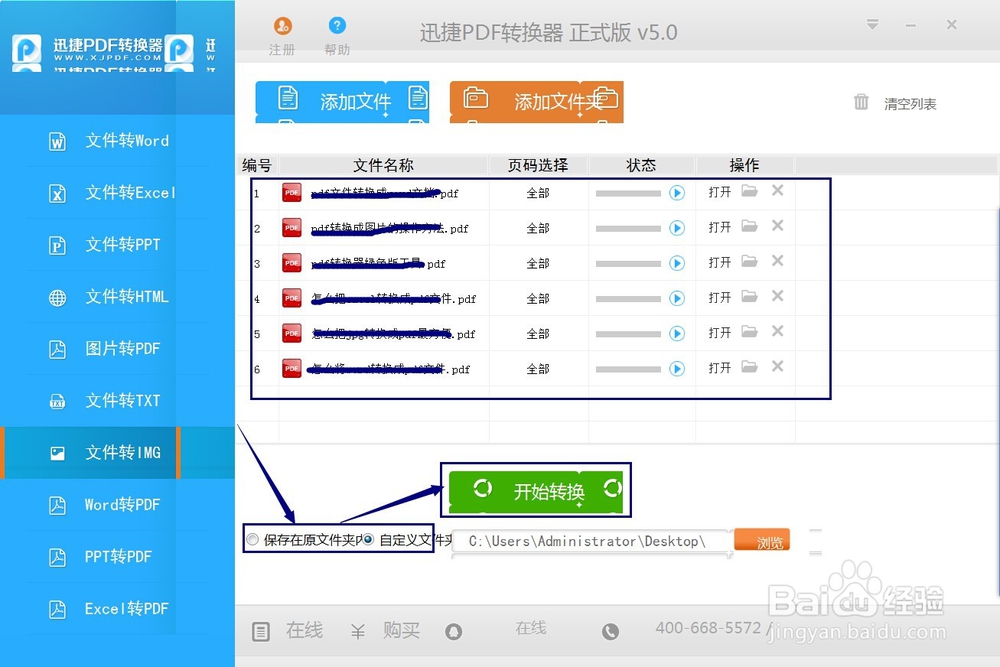Open 购买 purchase link at bottom

(401, 630)
